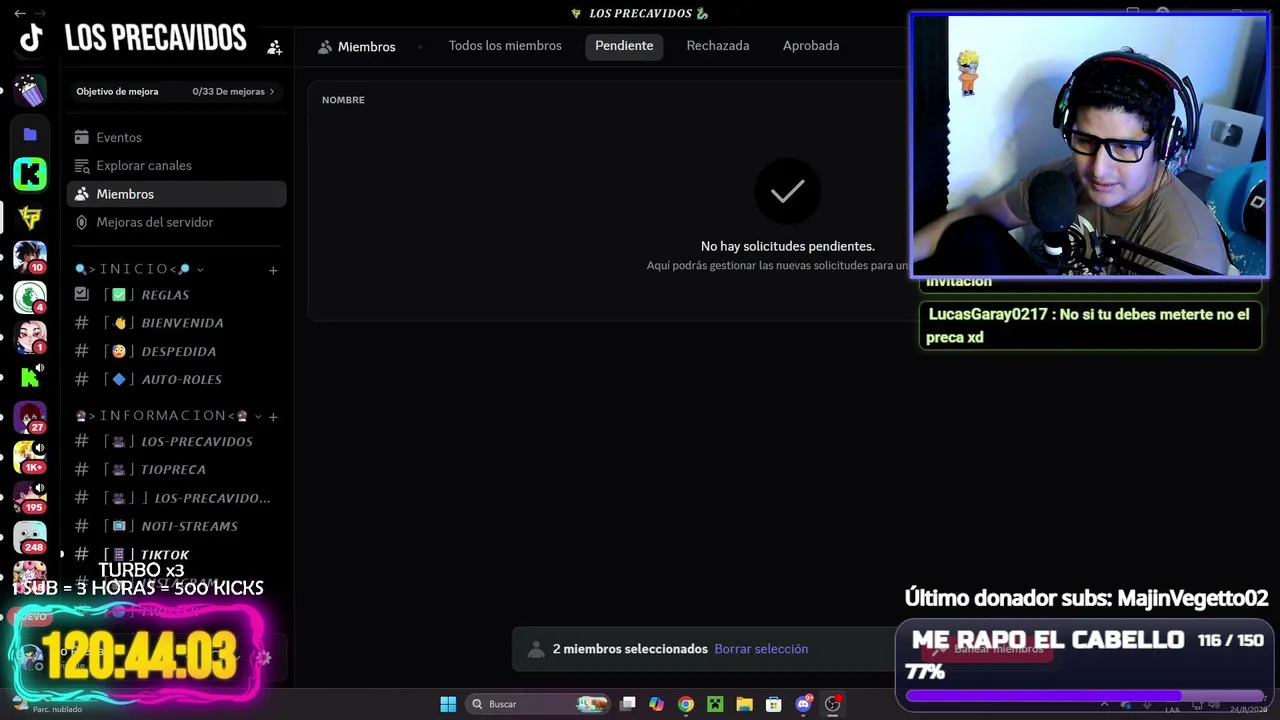Open the weather widget showing Parc. nublado
The image size is (1280, 720).
pos(45,705)
